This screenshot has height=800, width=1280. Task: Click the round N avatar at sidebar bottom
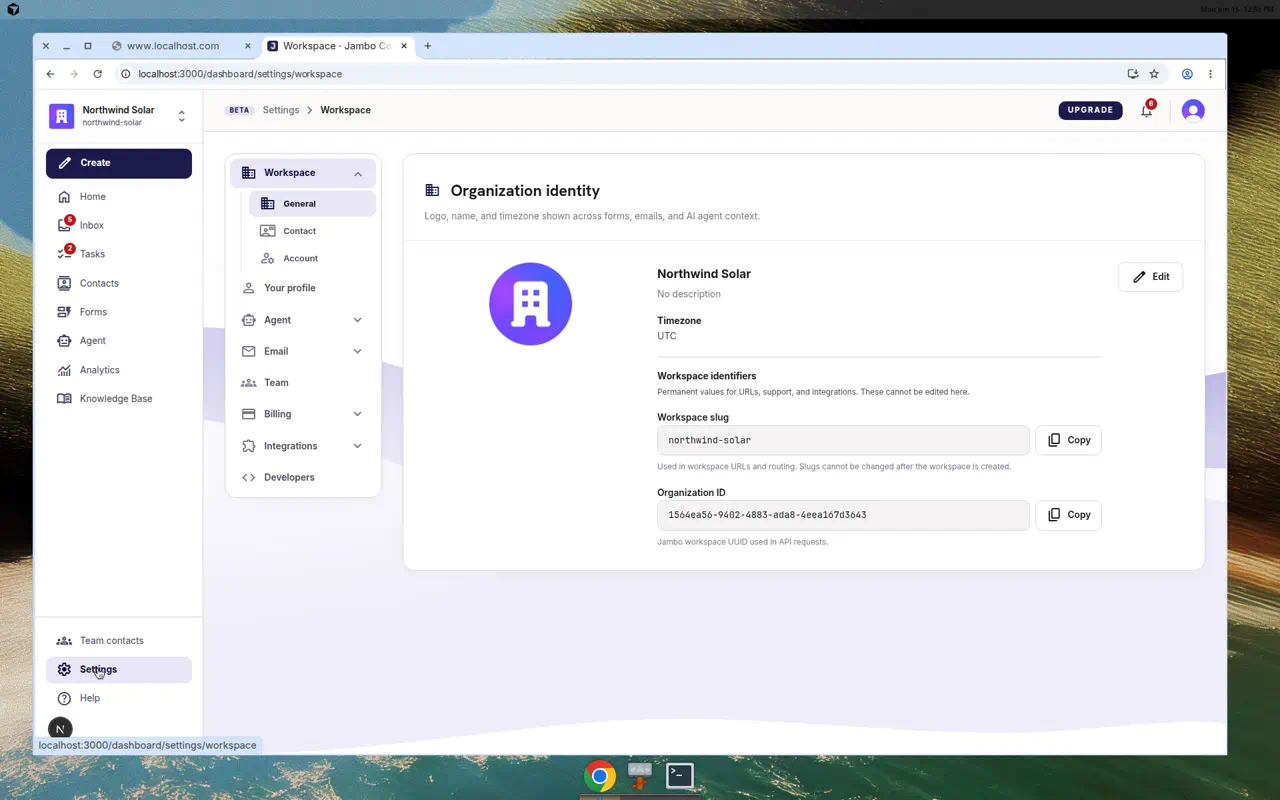pos(60,729)
